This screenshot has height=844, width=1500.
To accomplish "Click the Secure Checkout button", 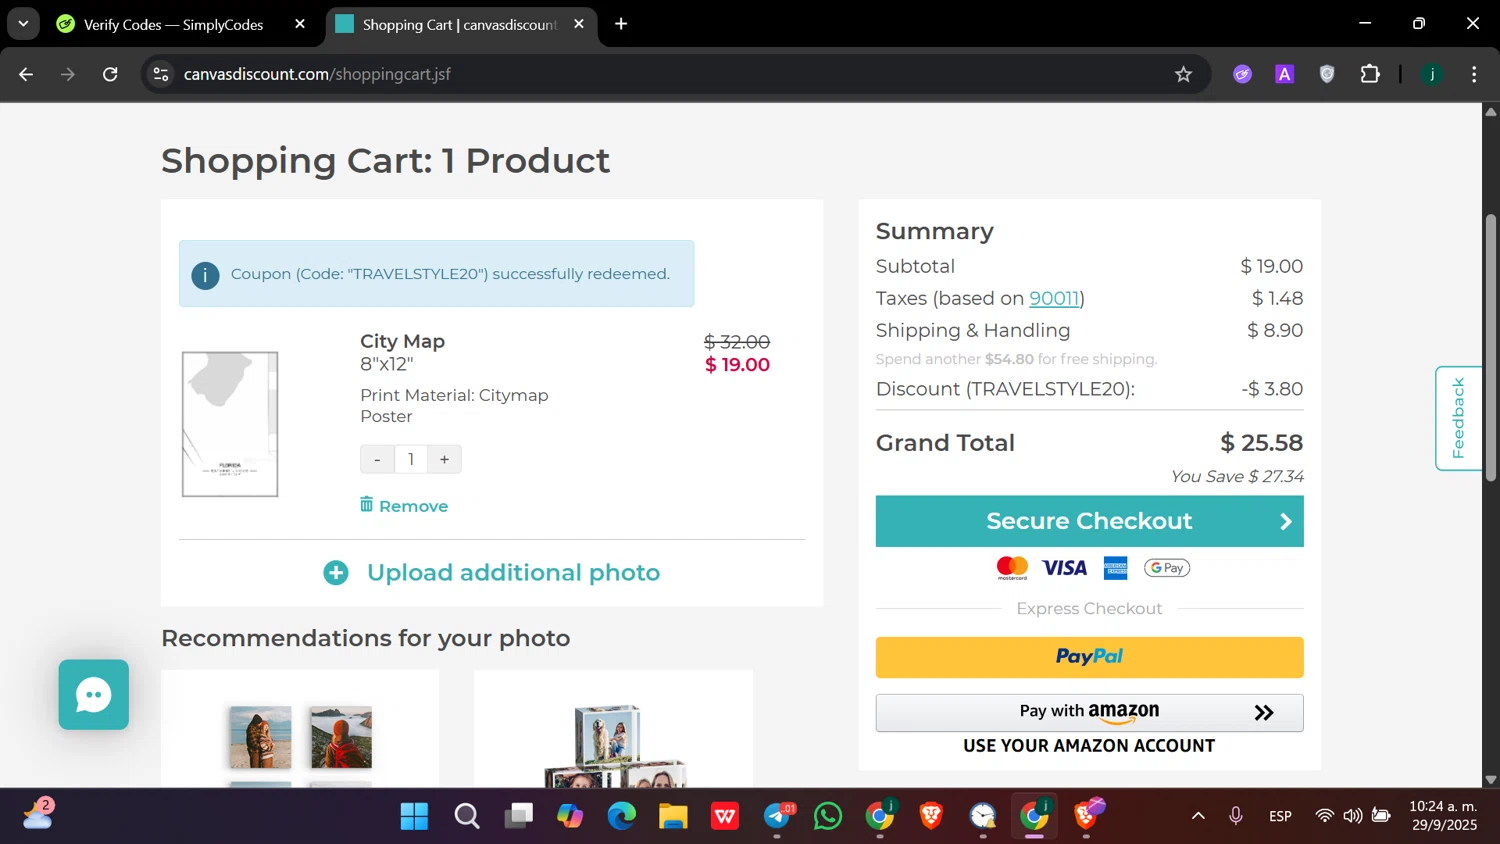I will click(x=1089, y=521).
